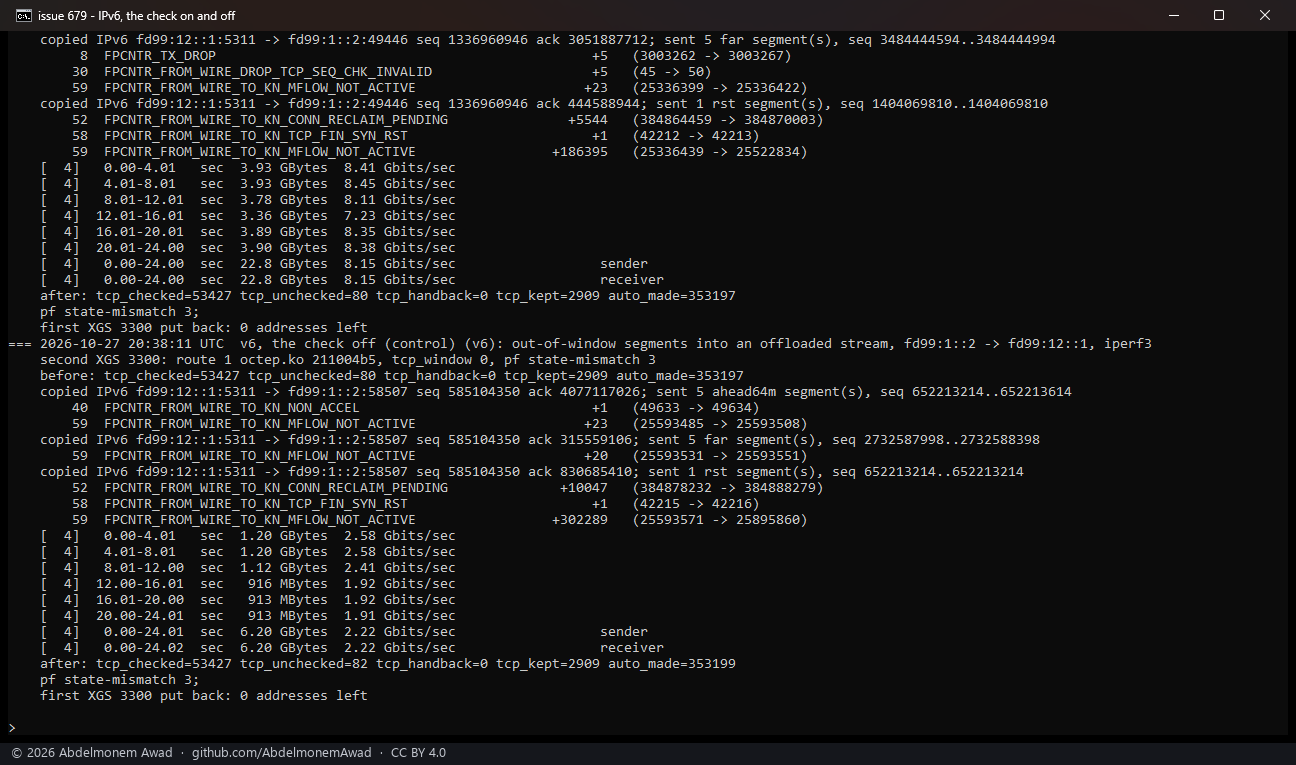
Task: Click the FPCNTR_FROM_WIRE_DROP_TCP_SEQ_CHK_INVALID counter name
Action: (268, 72)
